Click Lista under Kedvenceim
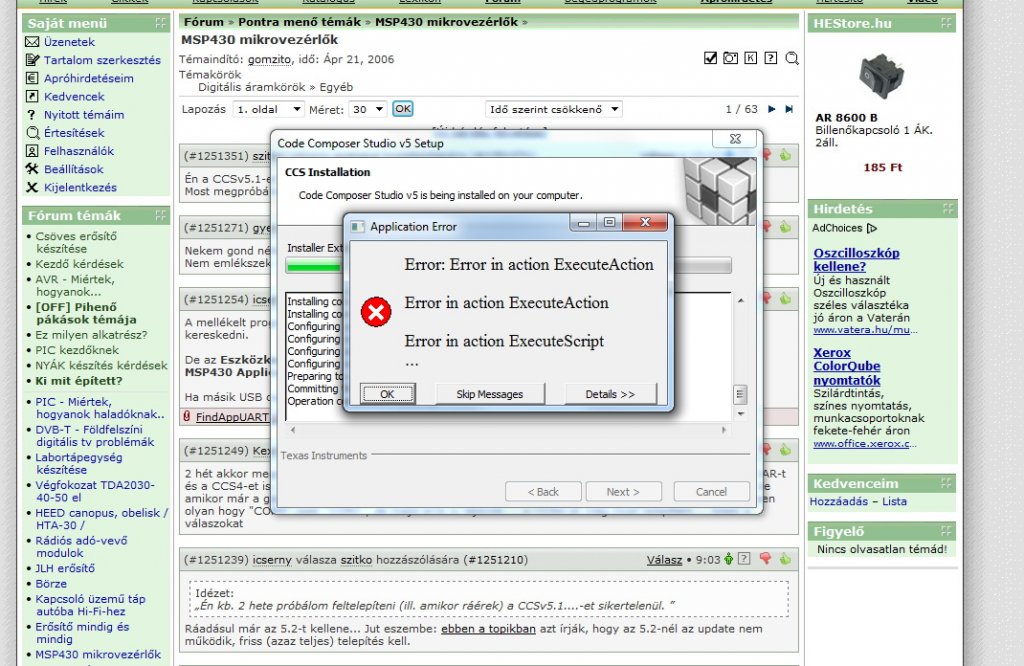Image resolution: width=1024 pixels, height=666 pixels. click(x=894, y=501)
